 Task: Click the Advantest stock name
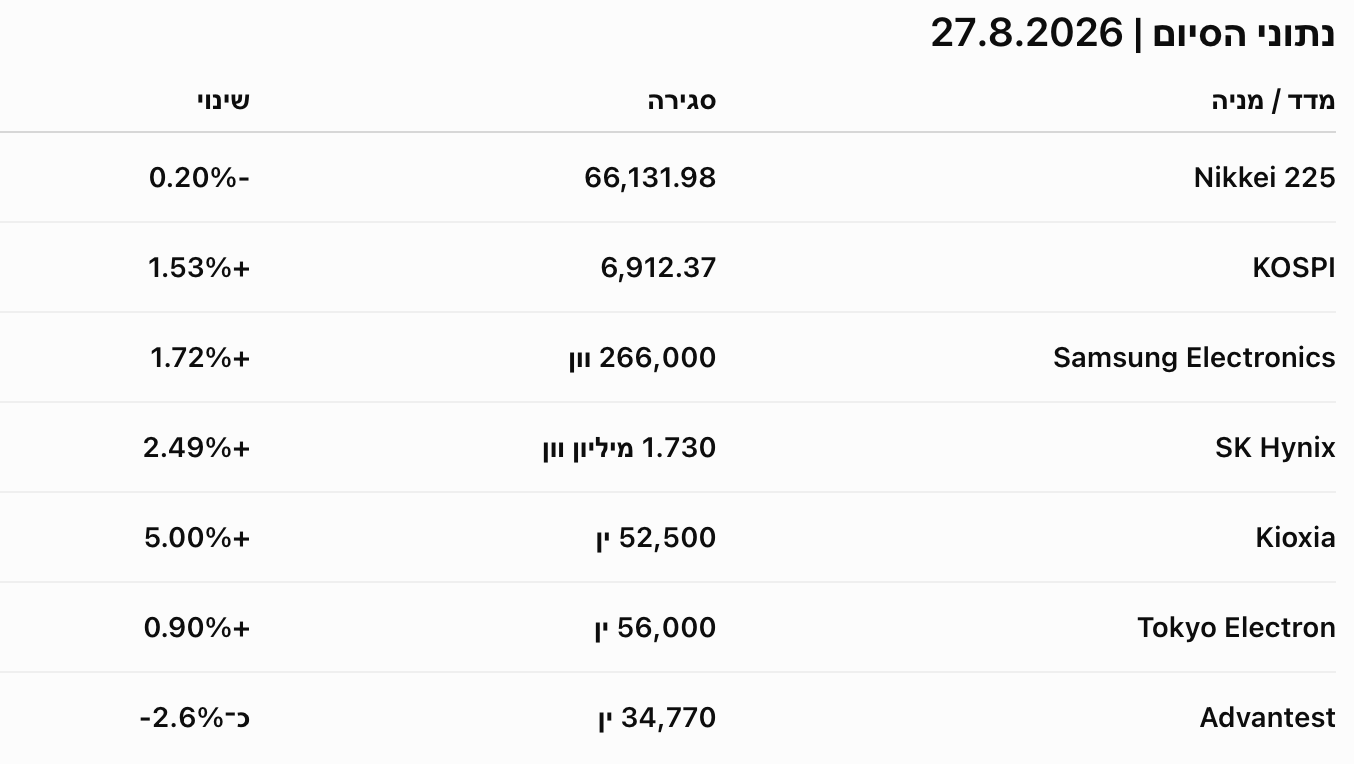[1267, 717]
